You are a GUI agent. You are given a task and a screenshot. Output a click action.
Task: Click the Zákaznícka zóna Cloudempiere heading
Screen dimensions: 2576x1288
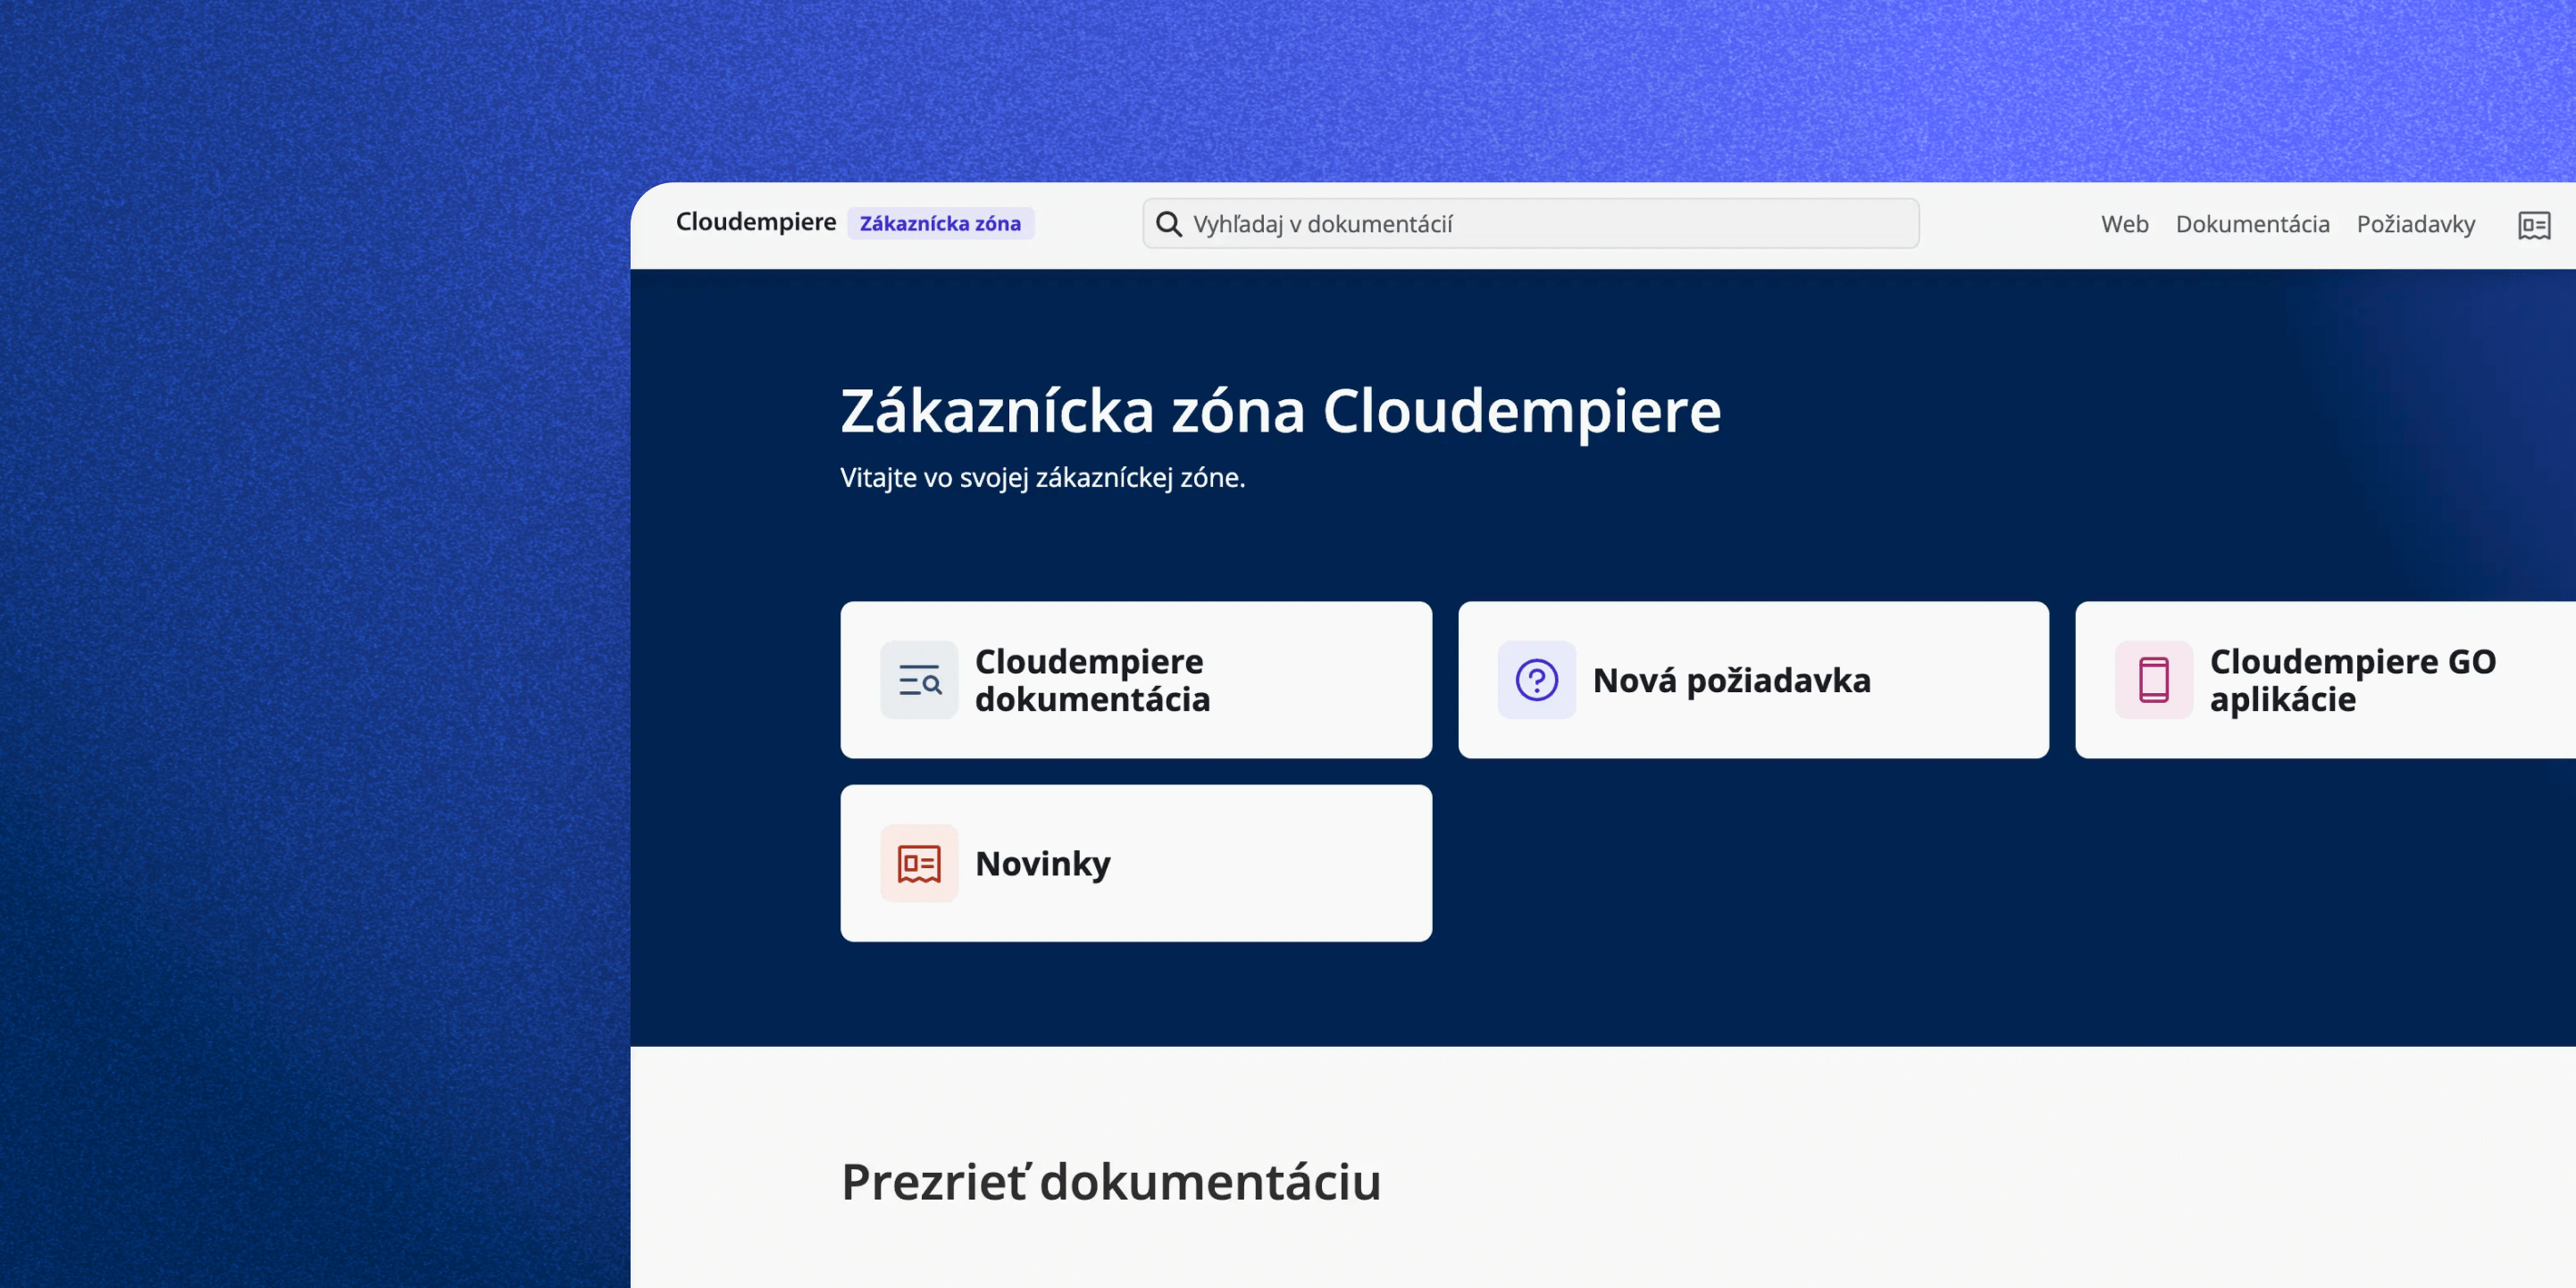point(1280,411)
